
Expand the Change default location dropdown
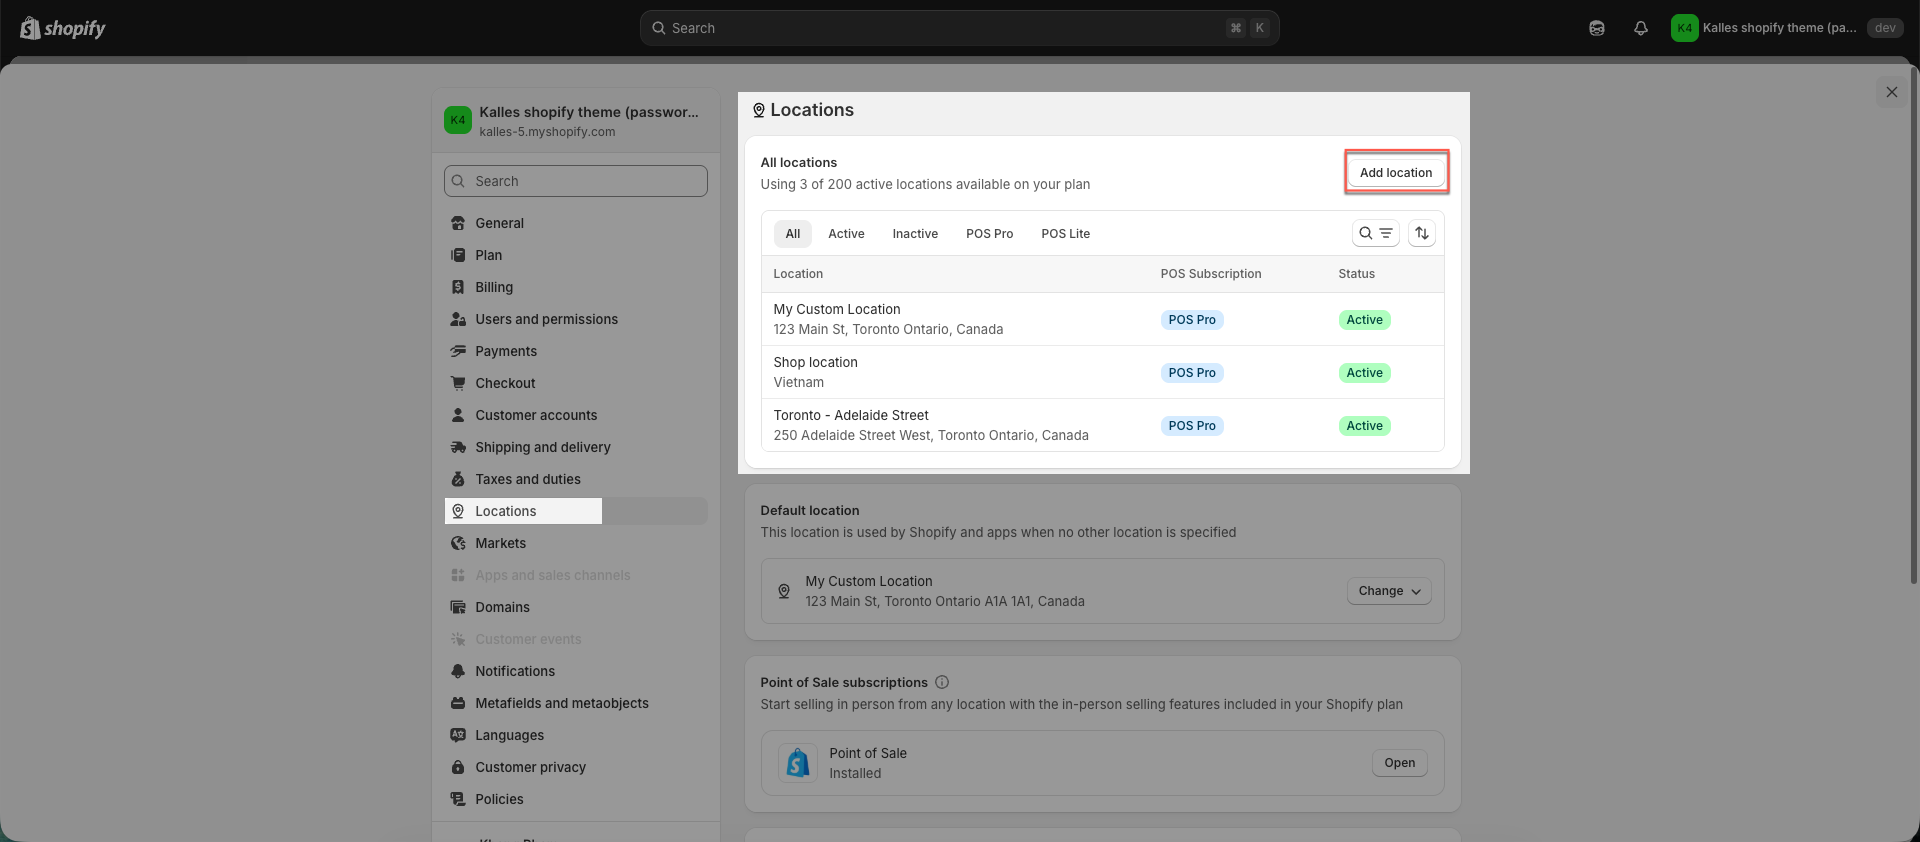click(x=1388, y=591)
